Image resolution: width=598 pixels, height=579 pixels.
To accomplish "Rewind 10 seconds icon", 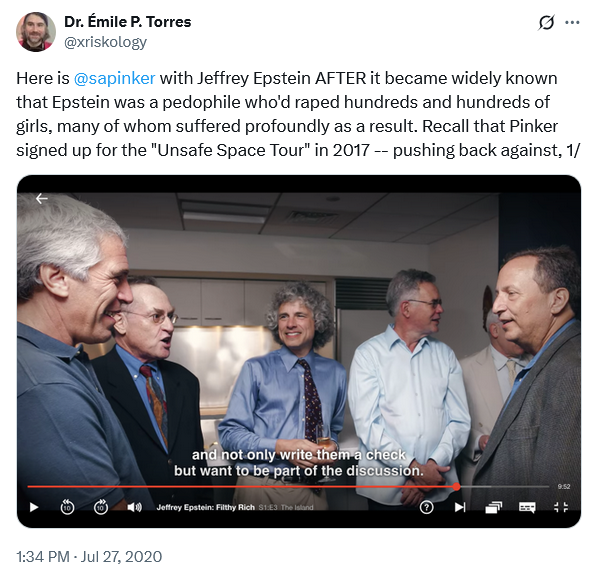I will pyautogui.click(x=68, y=507).
